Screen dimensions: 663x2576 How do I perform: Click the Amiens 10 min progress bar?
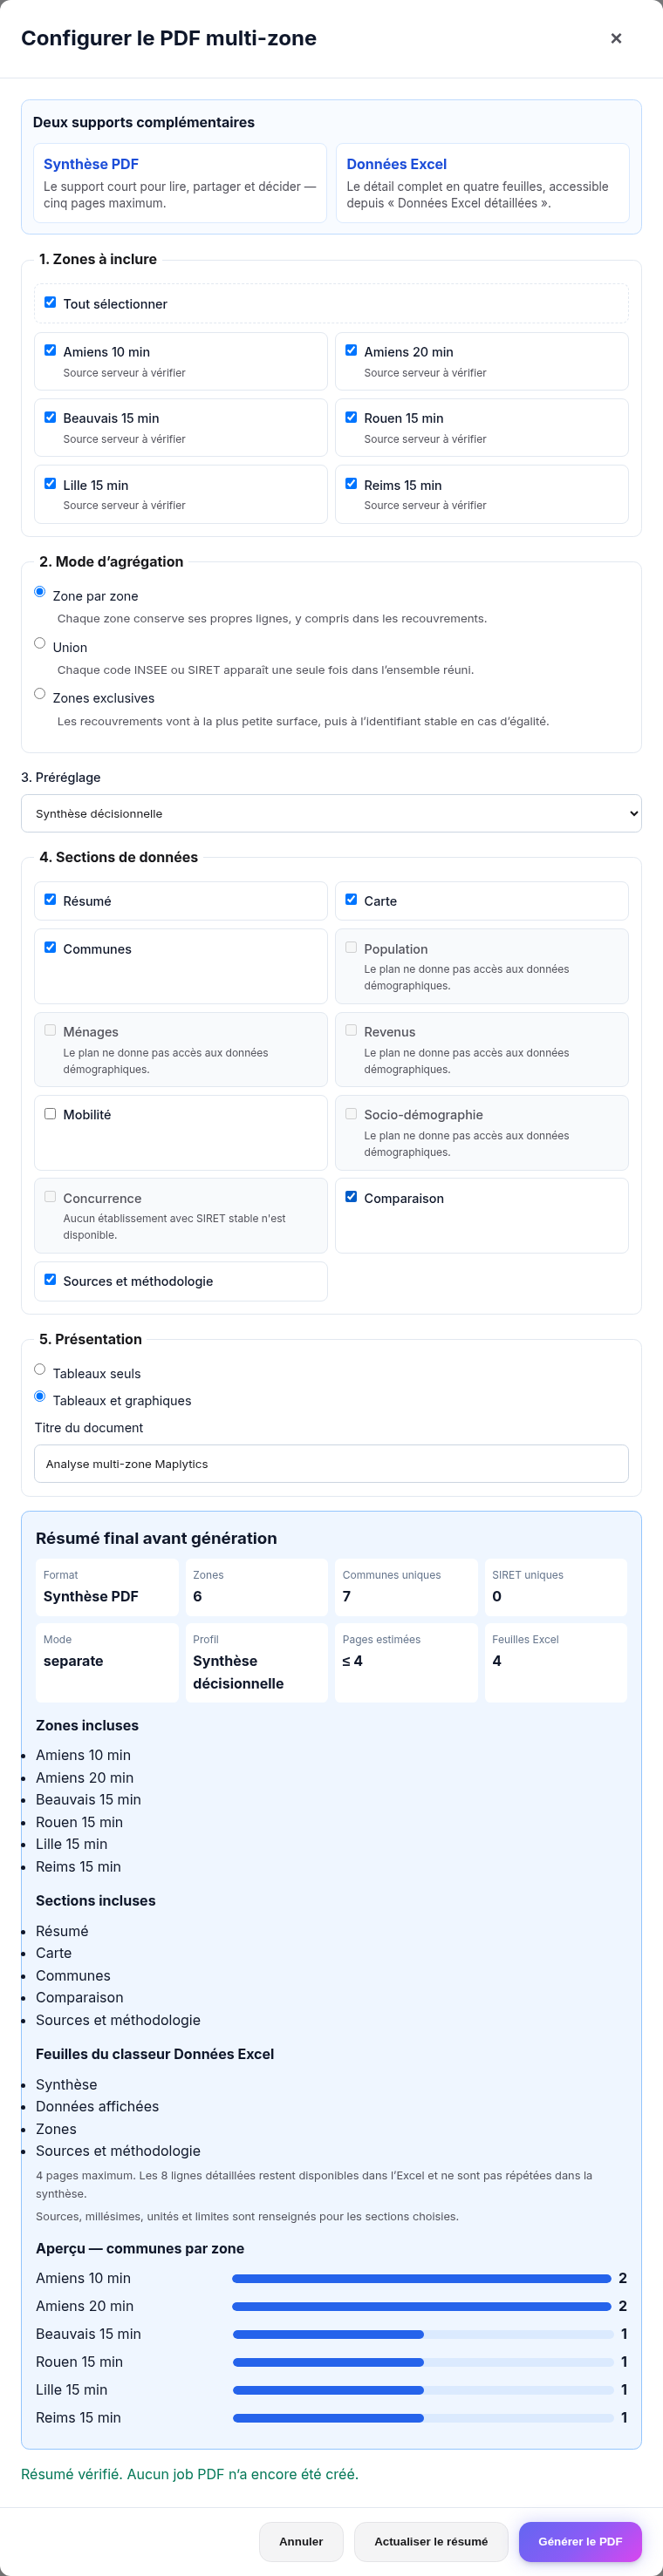click(x=422, y=2278)
